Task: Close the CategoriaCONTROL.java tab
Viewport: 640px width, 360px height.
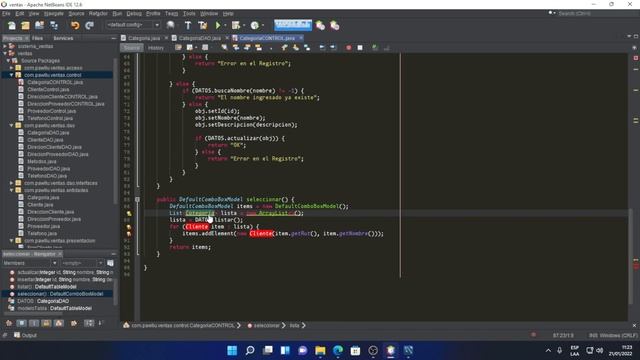Action: click(x=301, y=38)
